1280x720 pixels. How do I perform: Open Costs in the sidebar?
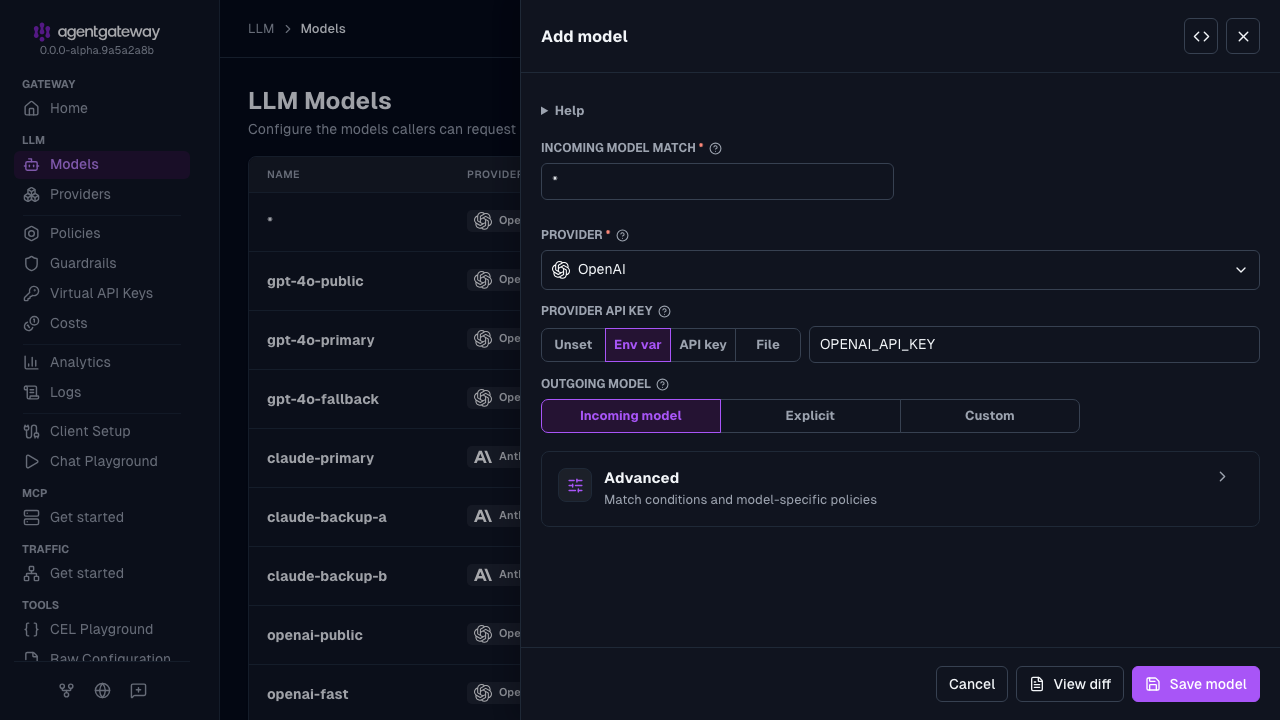coord(102,323)
